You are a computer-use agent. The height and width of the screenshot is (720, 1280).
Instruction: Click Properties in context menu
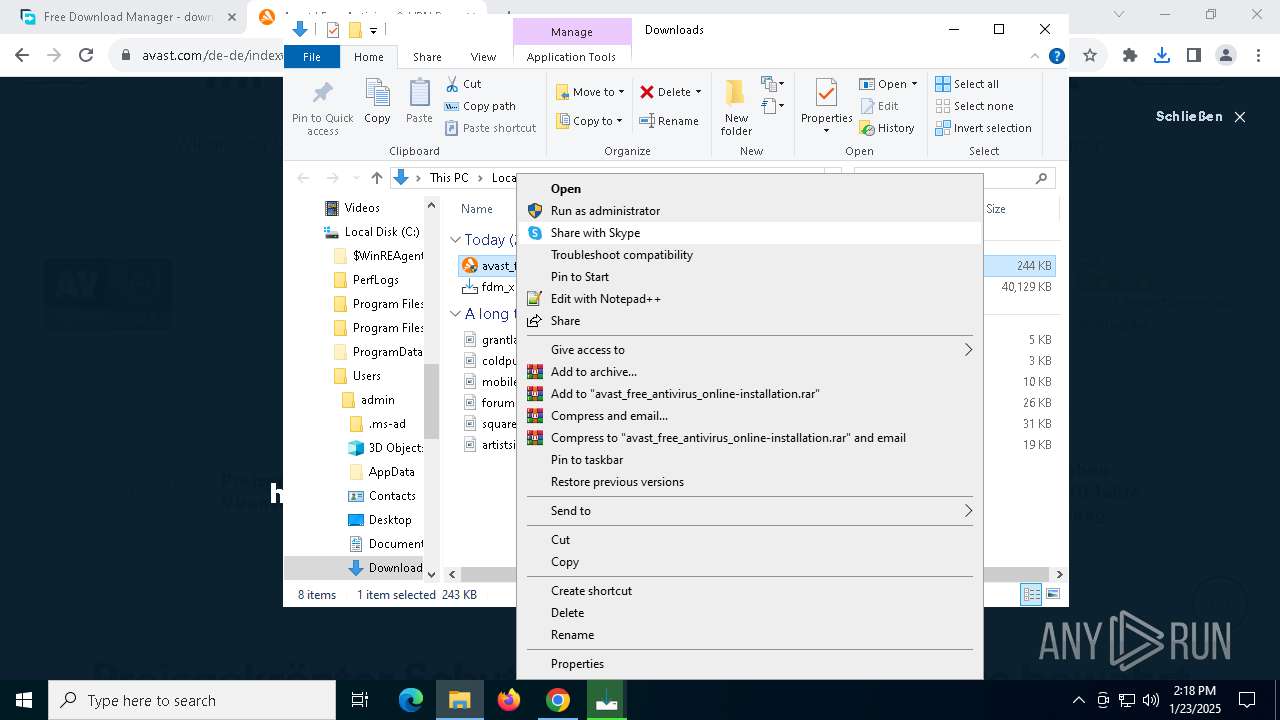(x=750, y=664)
